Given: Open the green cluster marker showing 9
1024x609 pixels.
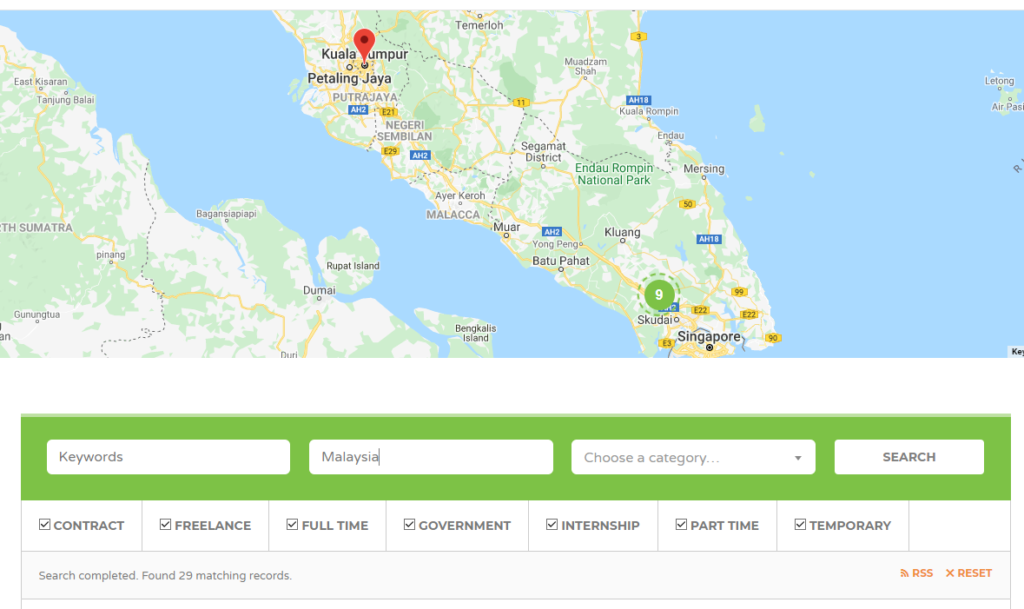Looking at the screenshot, I should click(659, 295).
